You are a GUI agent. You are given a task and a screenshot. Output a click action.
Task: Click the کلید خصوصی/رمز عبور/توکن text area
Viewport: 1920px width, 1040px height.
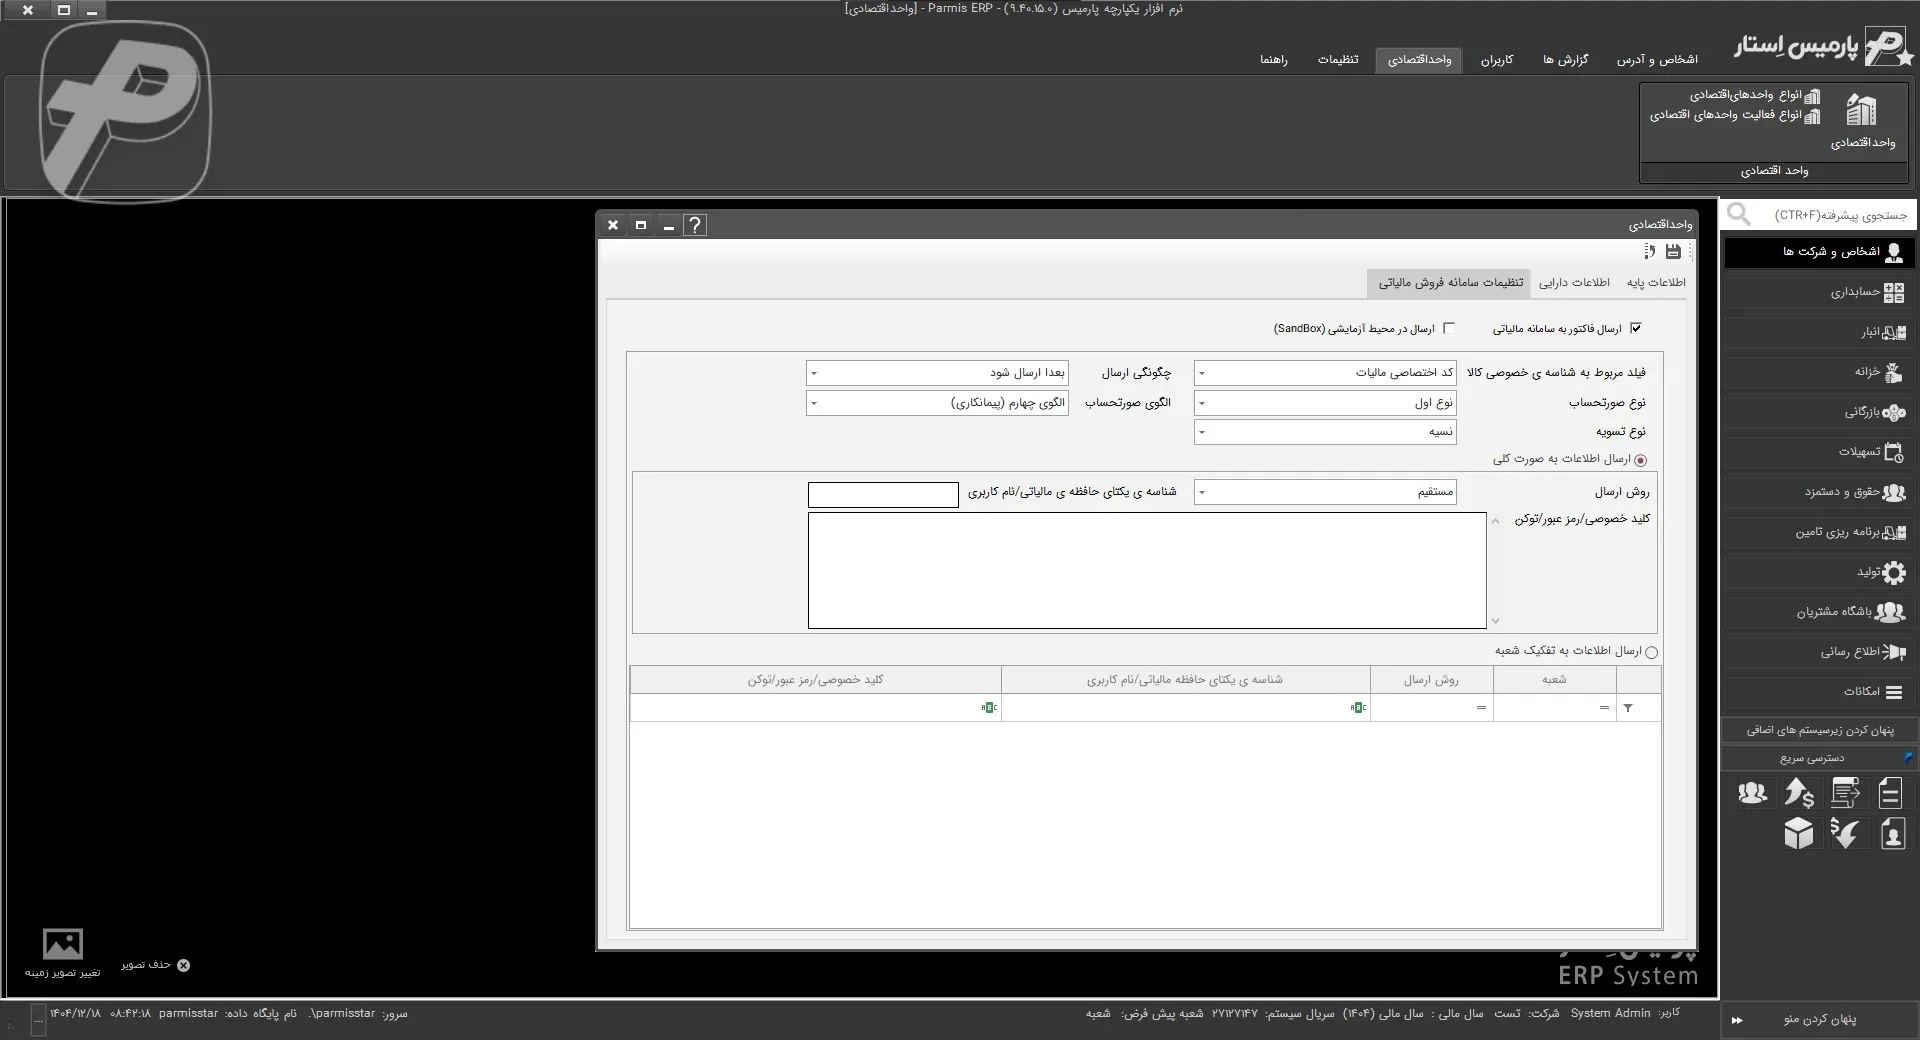pos(1147,571)
